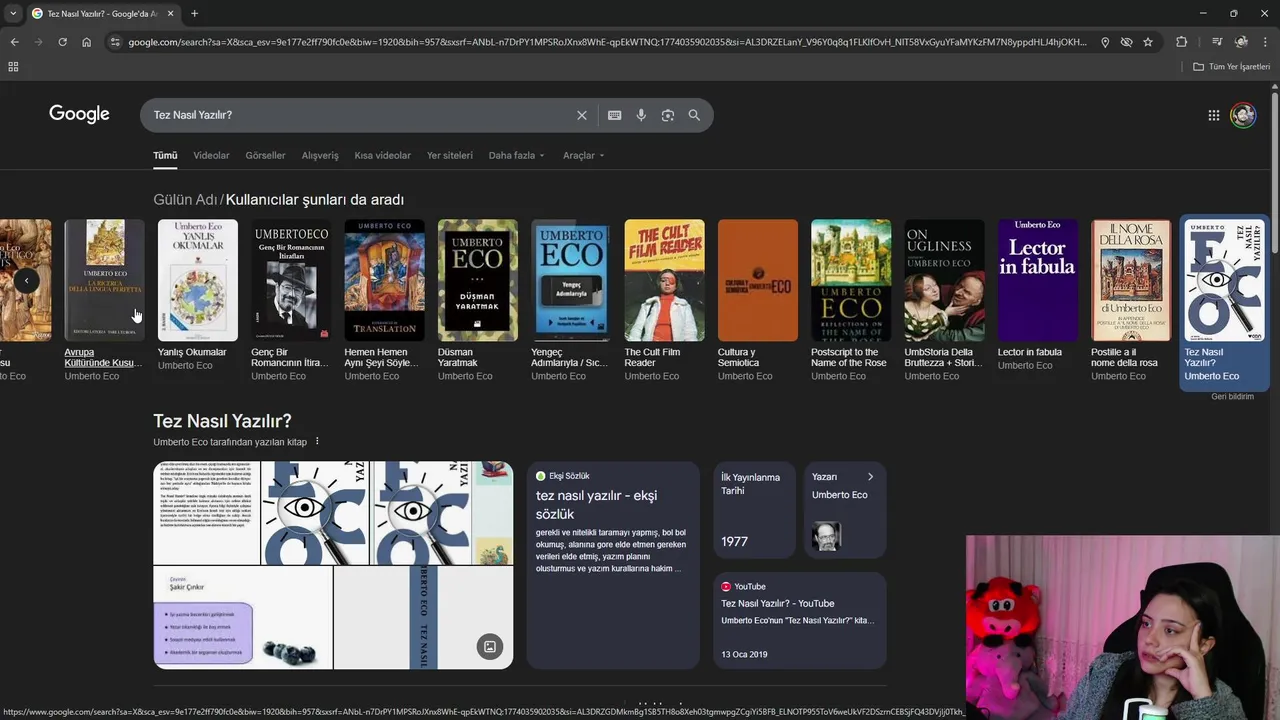Click the browser address bar
This screenshot has height=720, width=1280.
pyautogui.click(x=607, y=42)
